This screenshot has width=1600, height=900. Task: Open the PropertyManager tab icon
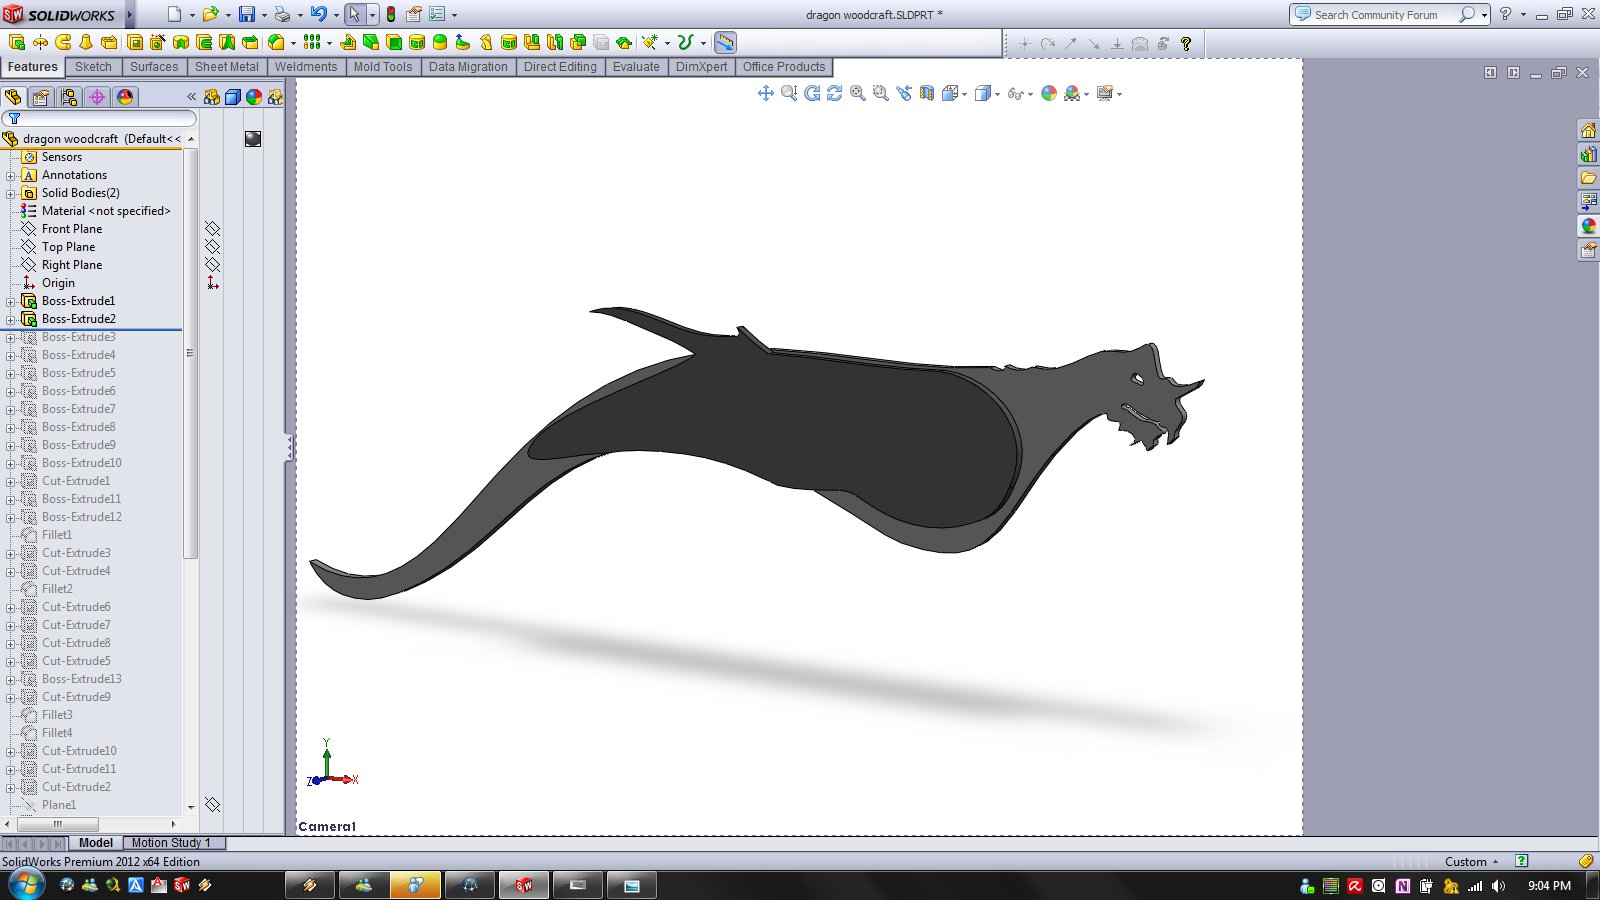tap(40, 97)
